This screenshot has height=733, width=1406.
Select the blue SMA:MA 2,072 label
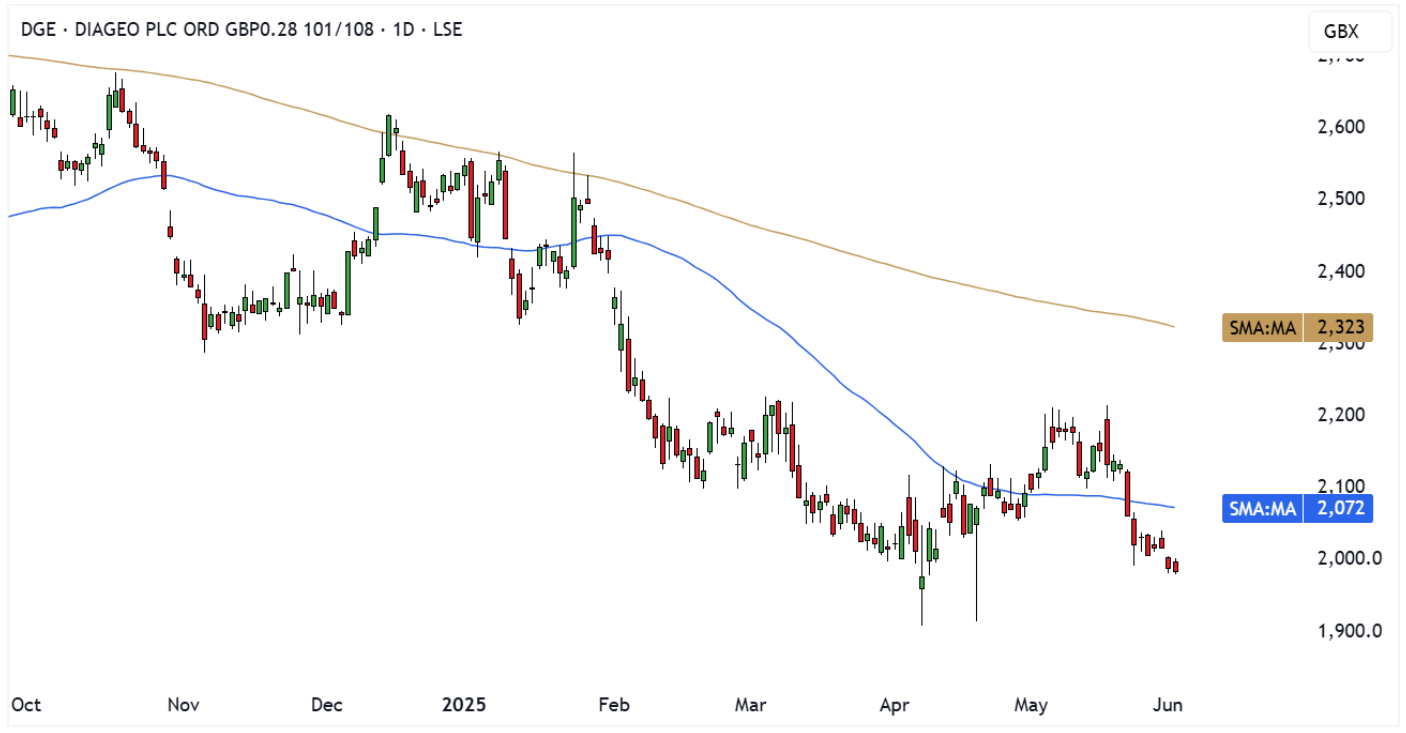[x=1297, y=509]
